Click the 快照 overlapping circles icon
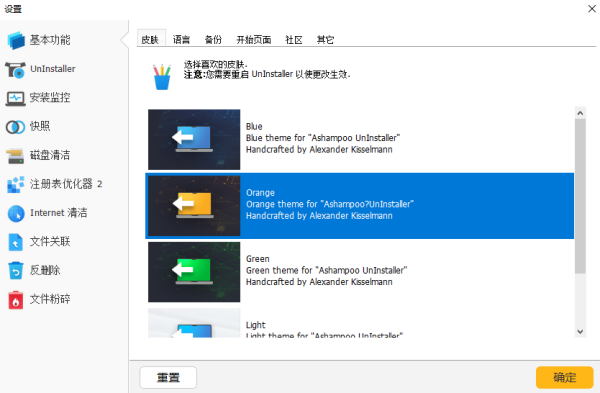Screen dimensions: 600x393 click(x=15, y=127)
